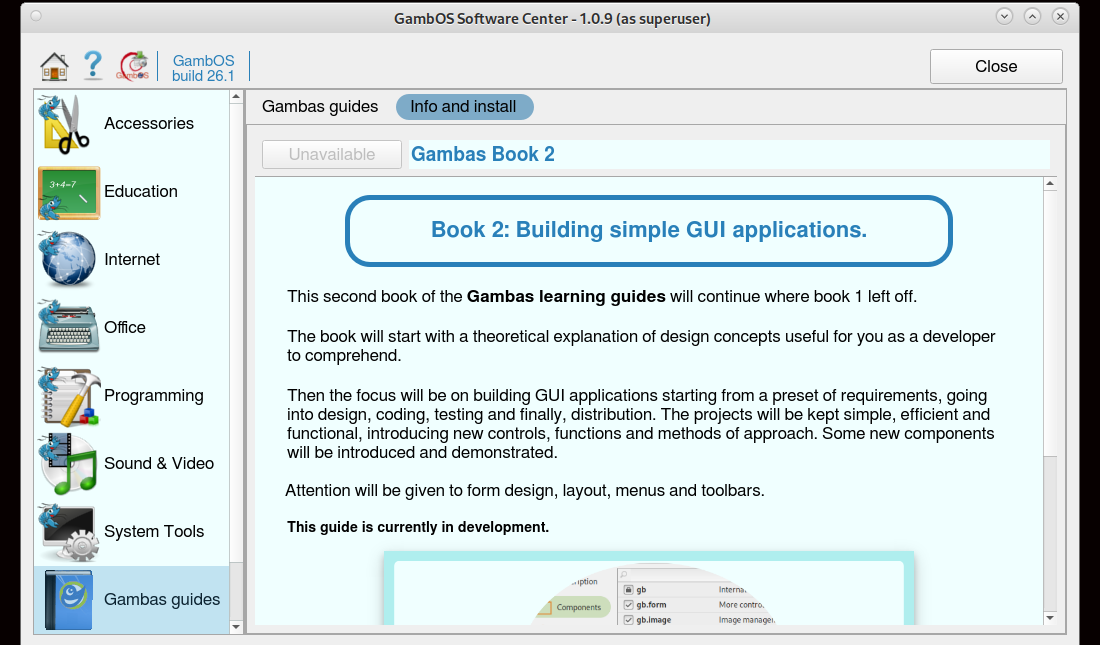Click the GambOS logo icon
The image size is (1100, 645).
pyautogui.click(x=133, y=66)
